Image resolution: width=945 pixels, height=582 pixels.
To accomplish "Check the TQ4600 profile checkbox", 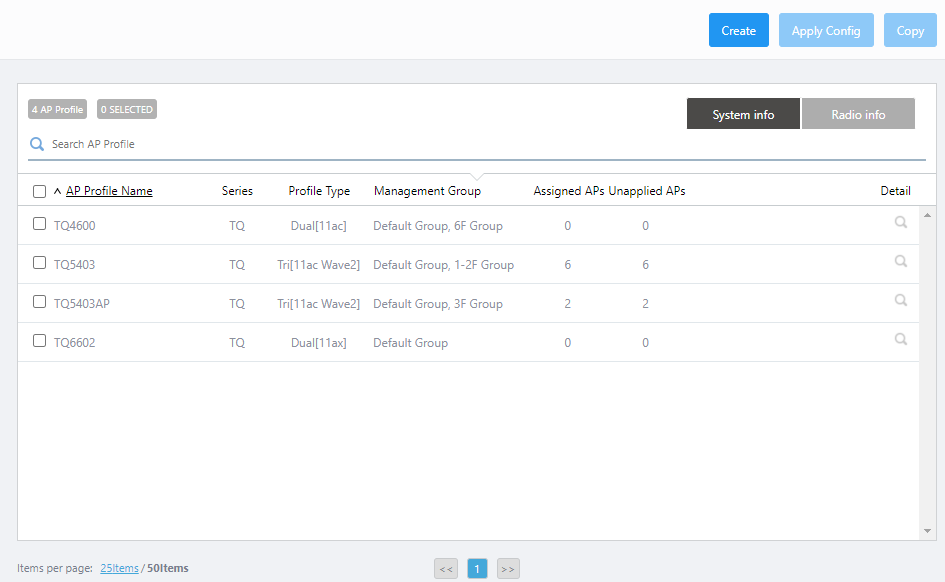I will click(40, 224).
